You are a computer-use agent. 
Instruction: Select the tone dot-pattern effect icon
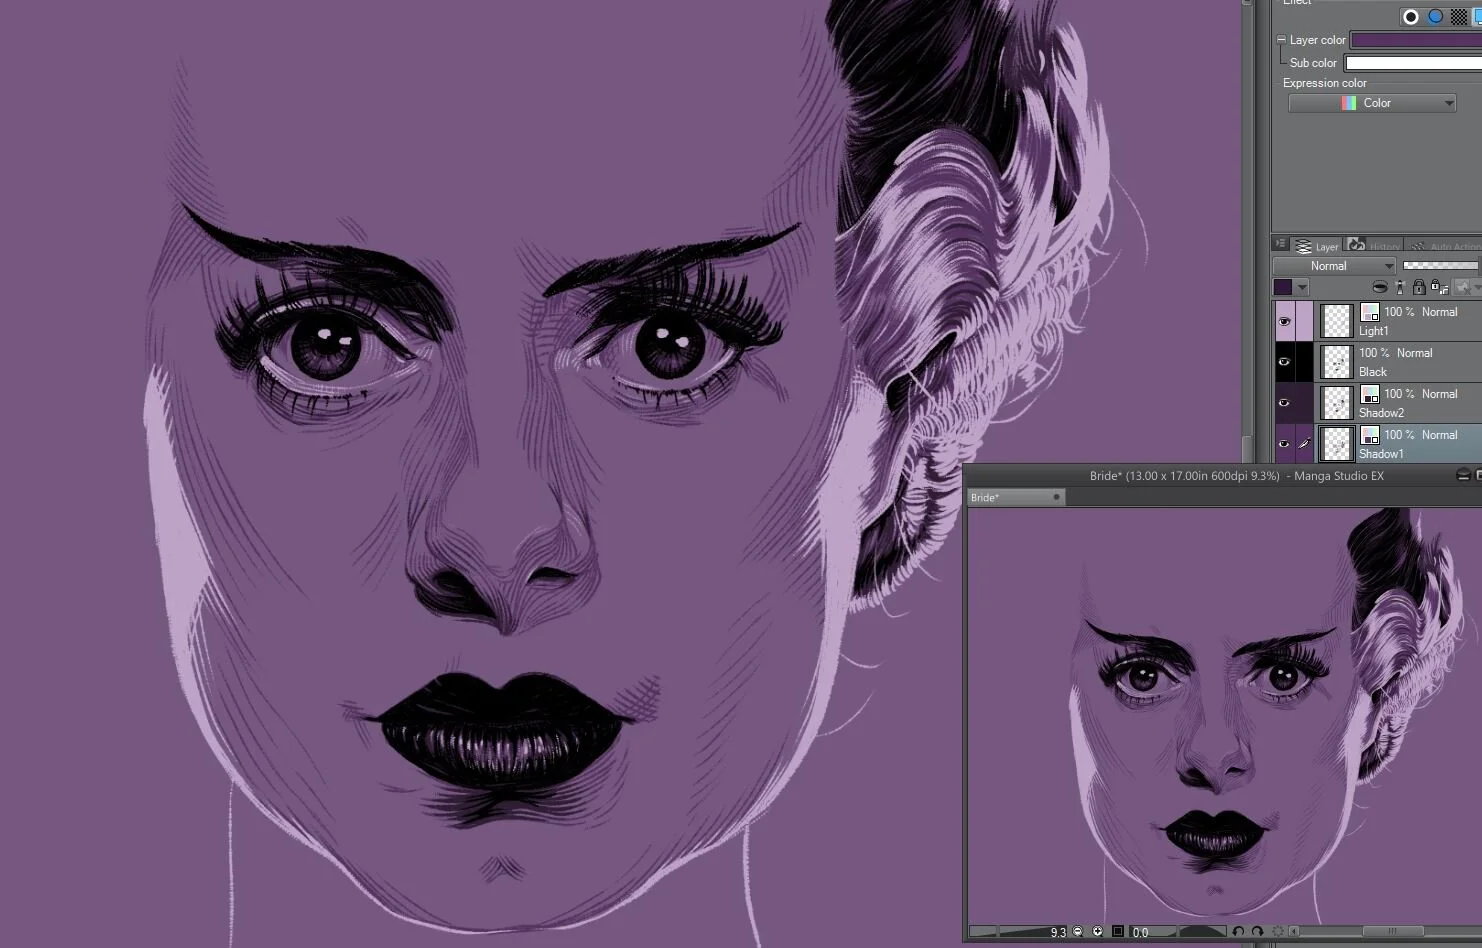(x=1459, y=17)
